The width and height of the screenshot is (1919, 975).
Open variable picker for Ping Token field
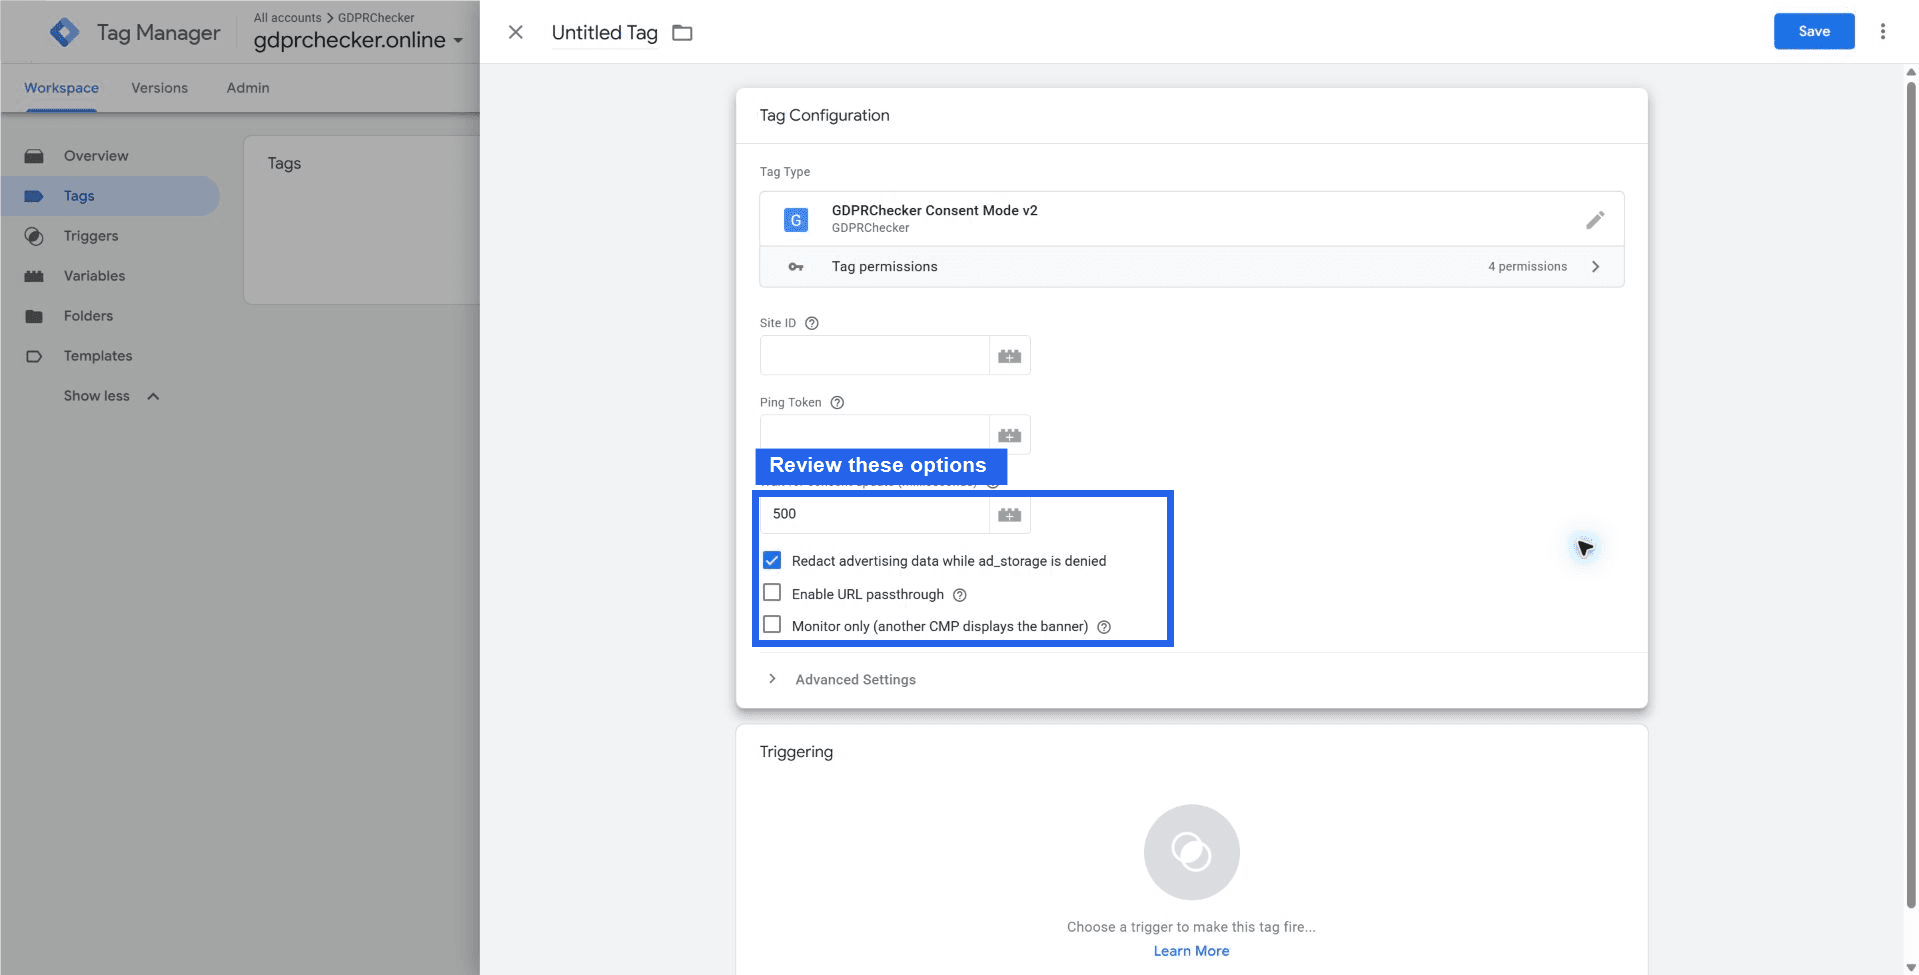(1010, 435)
